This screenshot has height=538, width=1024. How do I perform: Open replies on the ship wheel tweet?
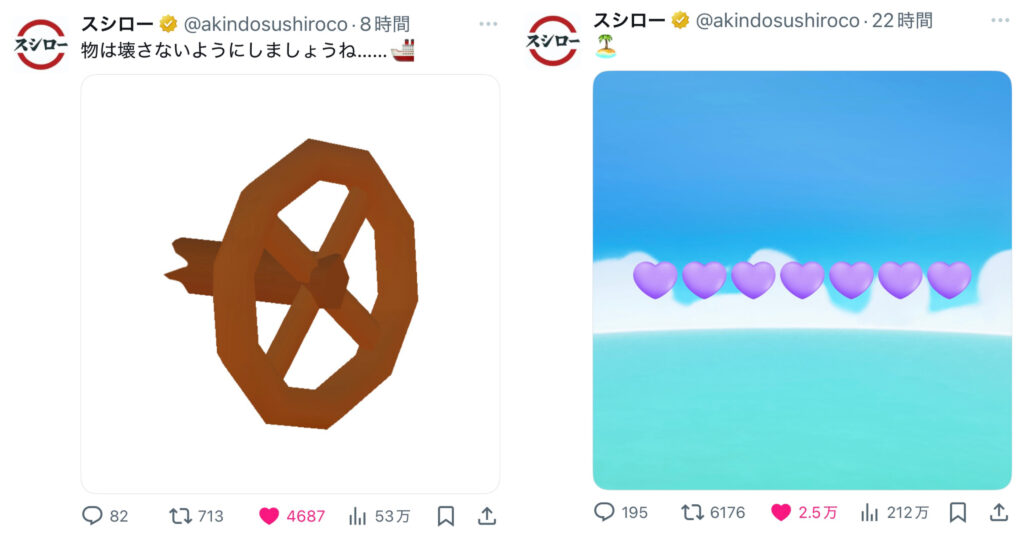(104, 516)
